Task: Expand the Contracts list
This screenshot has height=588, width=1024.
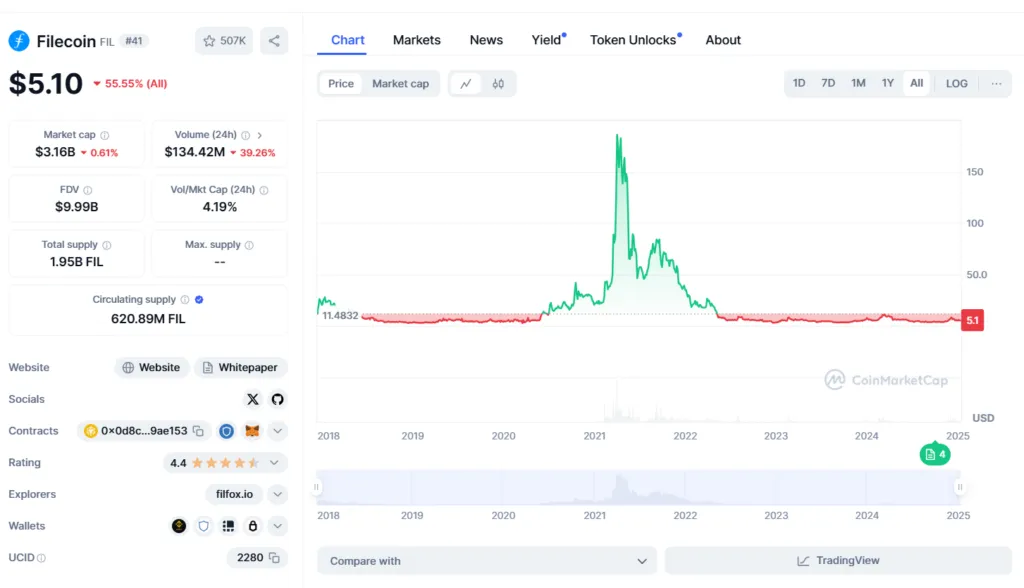Action: 277,431
